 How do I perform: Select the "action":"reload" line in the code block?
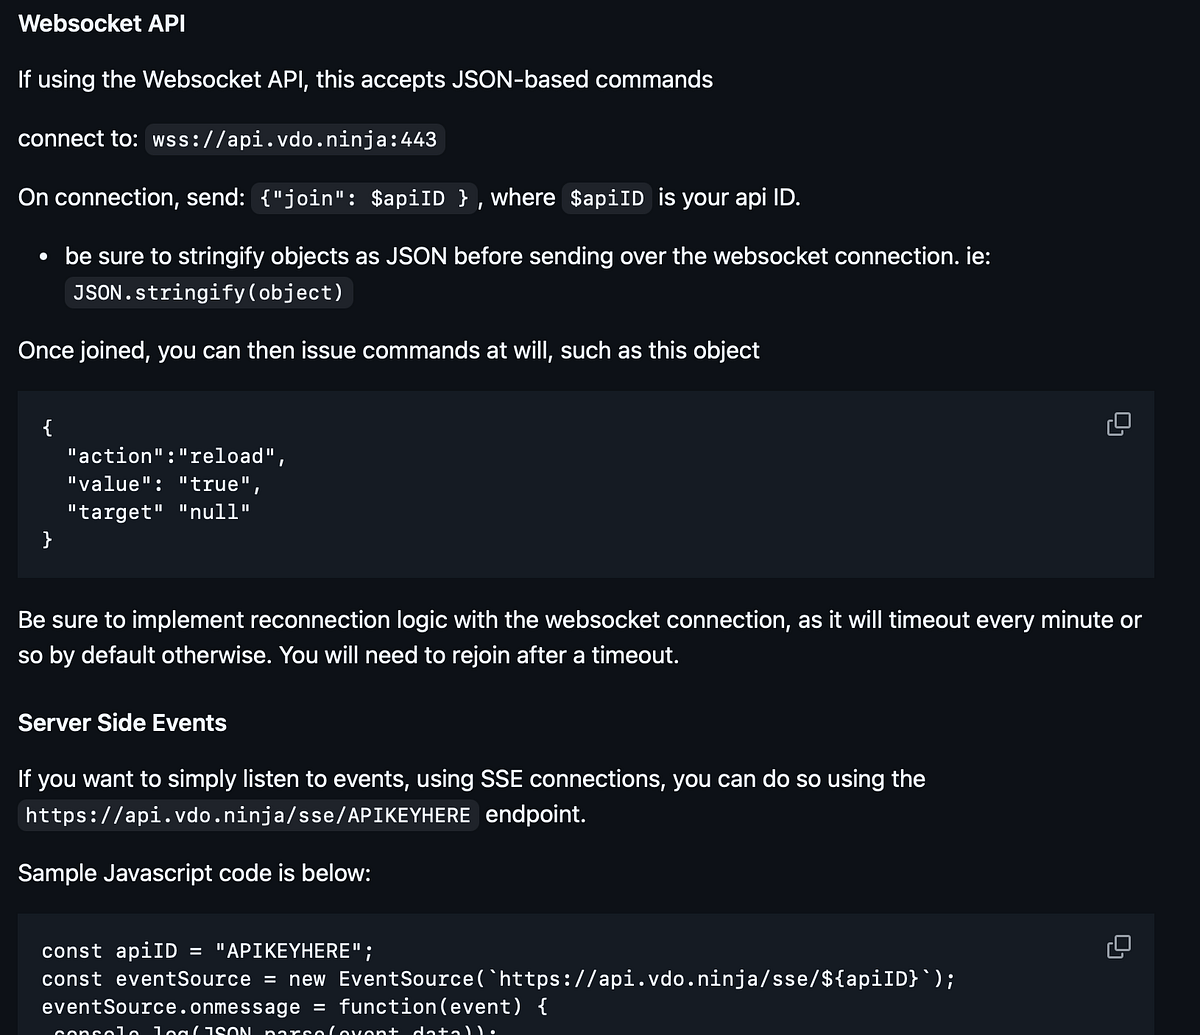pyautogui.click(x=176, y=455)
